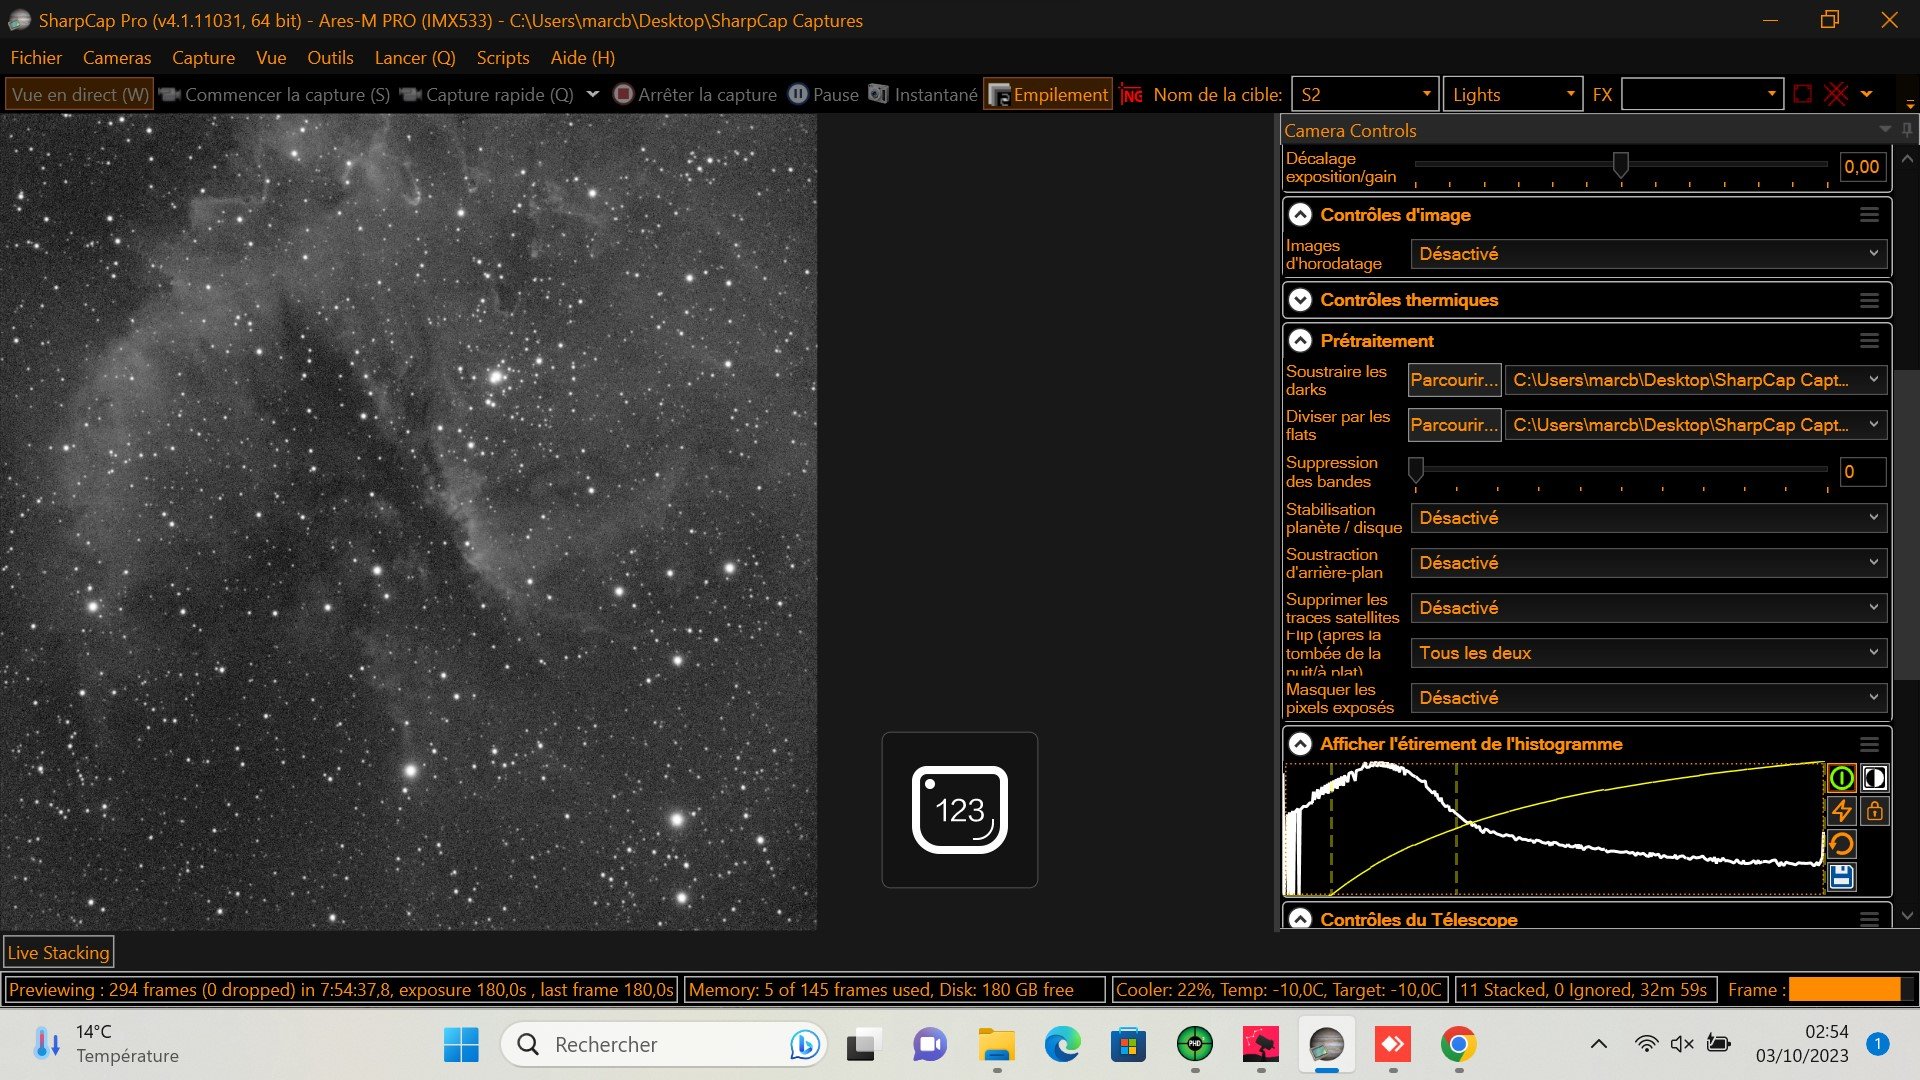The image size is (1920, 1080).
Task: Open the Lancer (Q) menu
Action: [x=415, y=58]
